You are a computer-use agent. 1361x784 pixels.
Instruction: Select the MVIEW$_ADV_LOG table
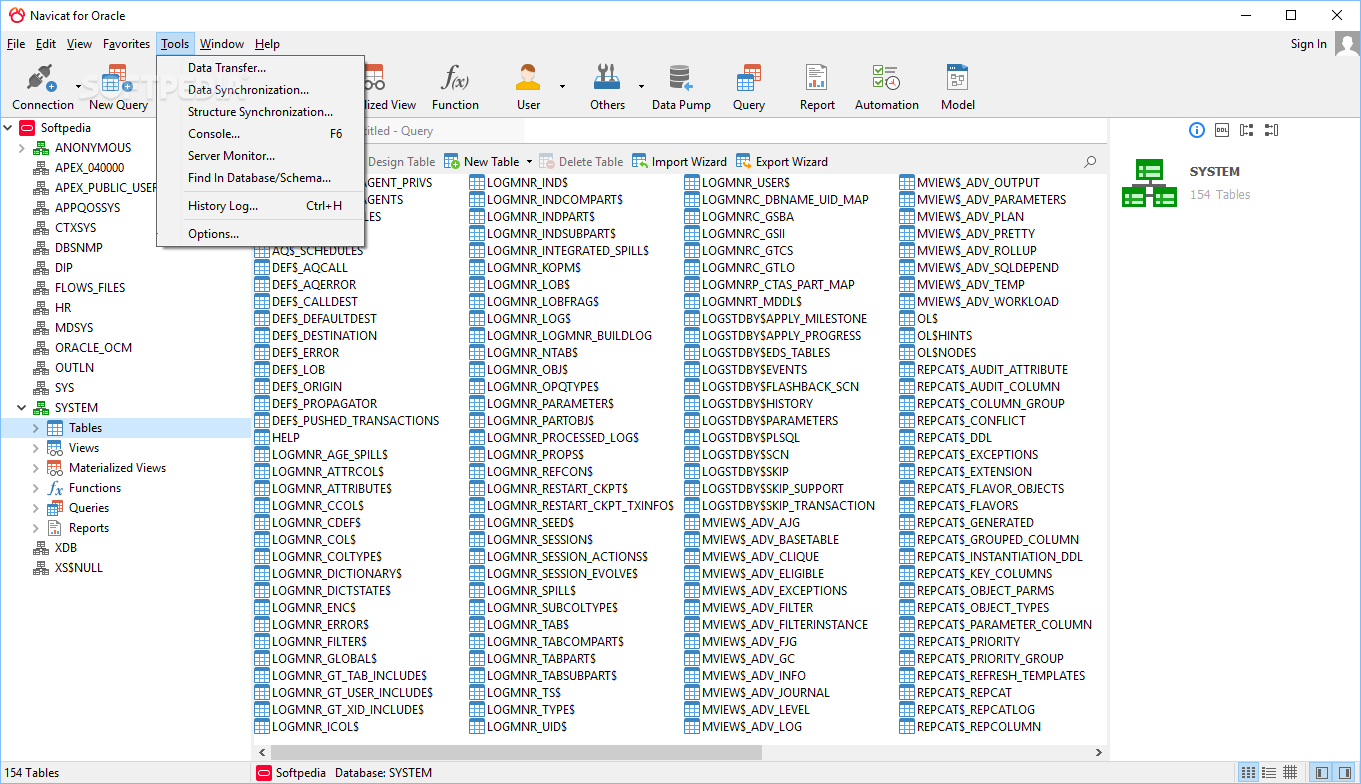click(x=752, y=727)
